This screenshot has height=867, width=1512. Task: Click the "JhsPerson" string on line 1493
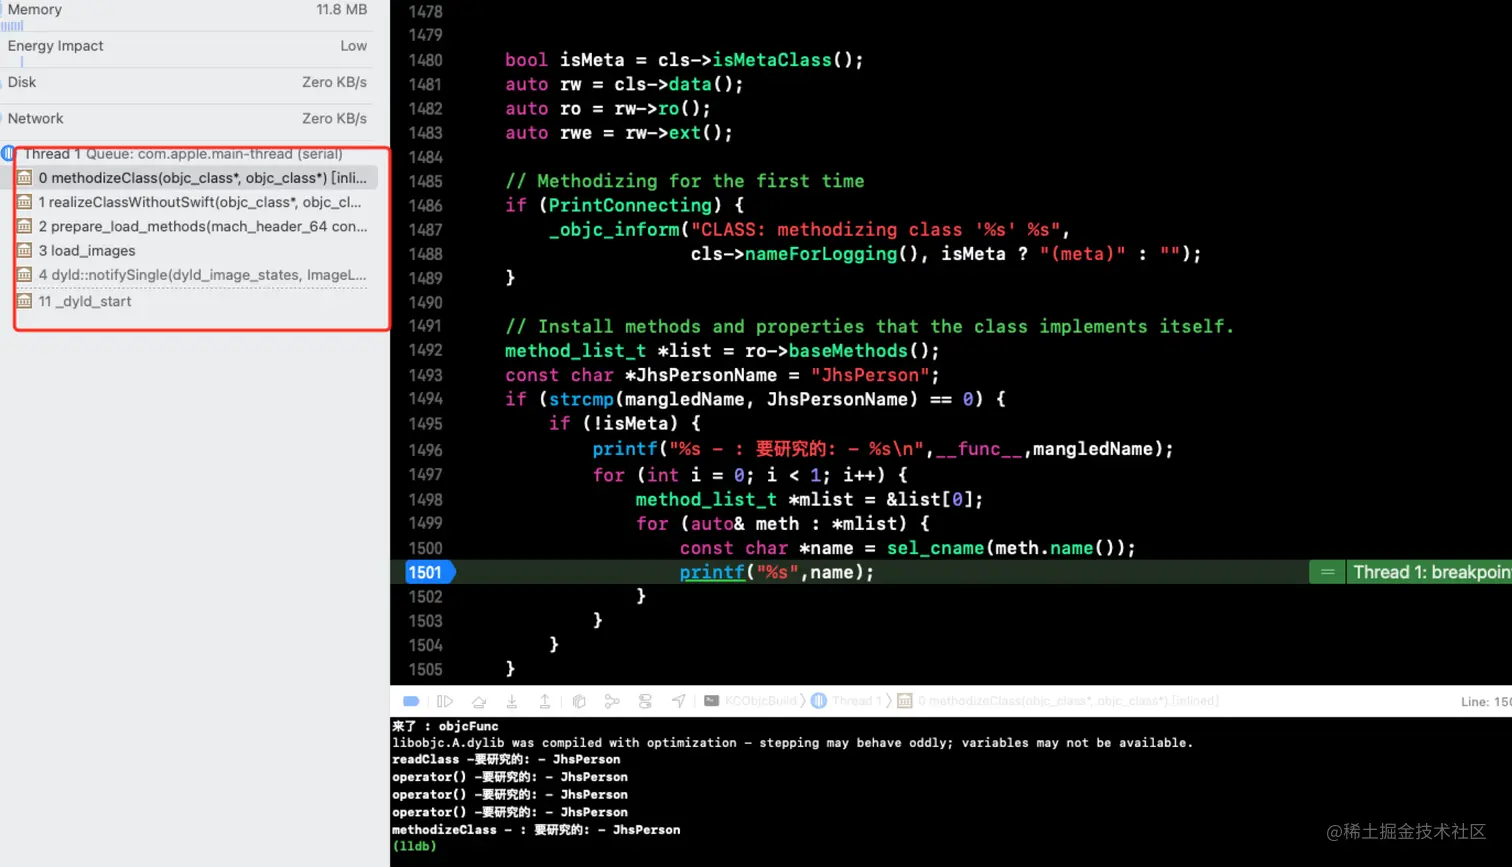point(870,375)
